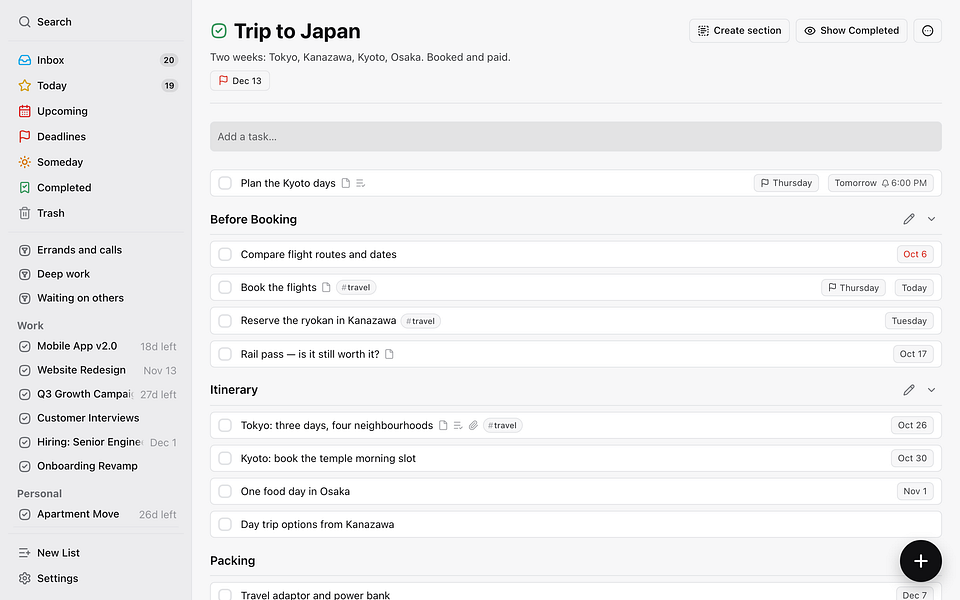Open the Upcoming view
Viewport: 960px width, 600px height.
click(96, 111)
